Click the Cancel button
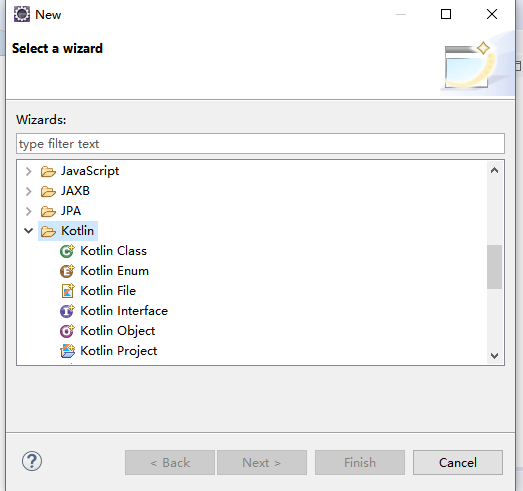 click(458, 462)
